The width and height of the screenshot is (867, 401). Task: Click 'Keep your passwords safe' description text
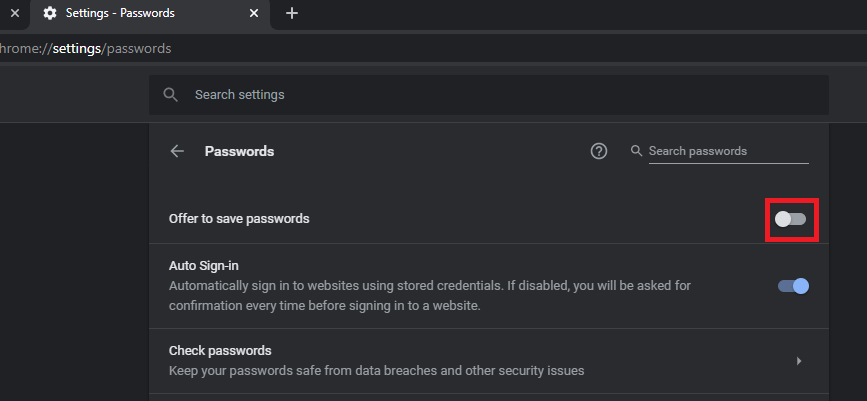[x=376, y=370]
